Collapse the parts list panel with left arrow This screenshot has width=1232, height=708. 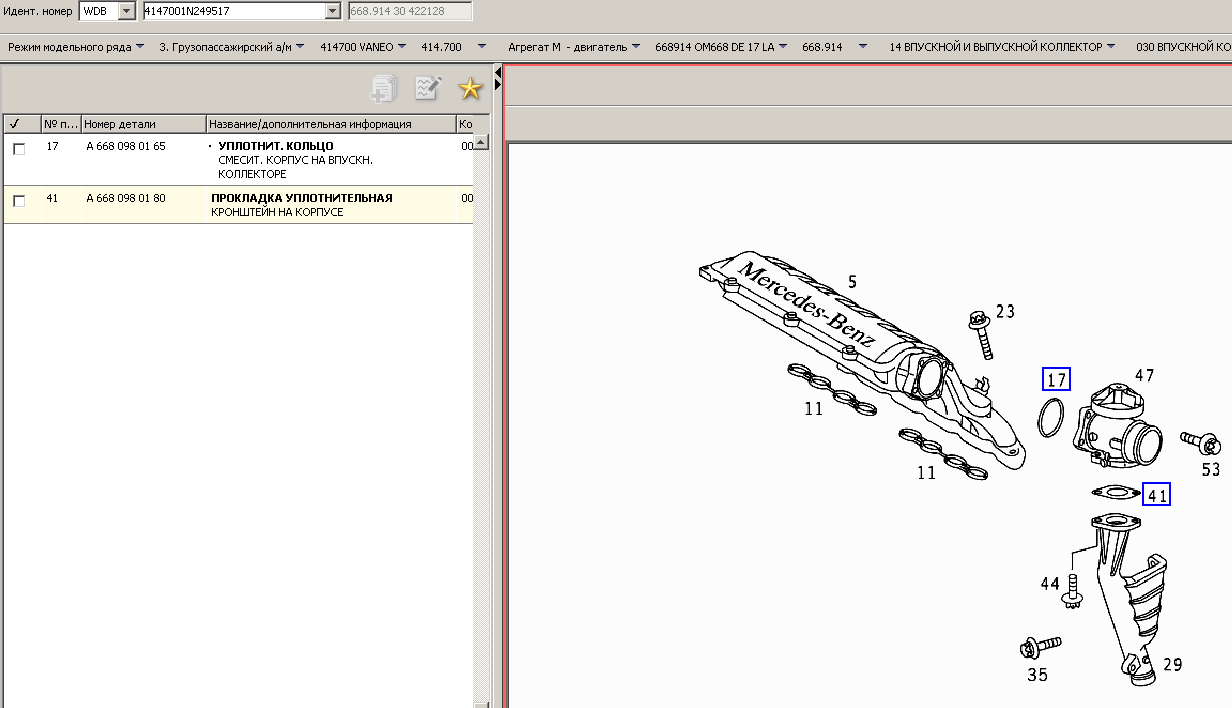(x=497, y=74)
